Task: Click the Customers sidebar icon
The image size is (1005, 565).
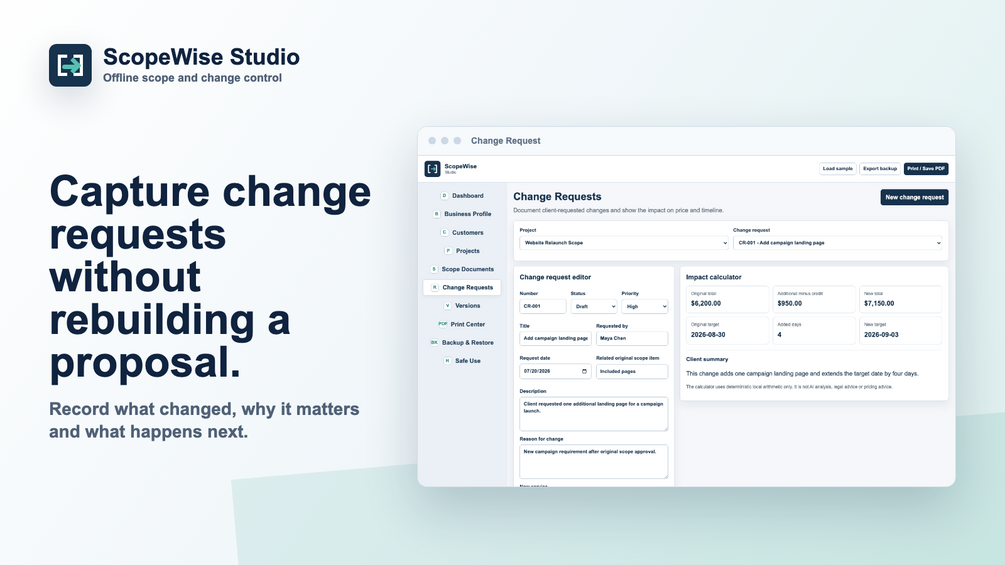Action: (x=444, y=233)
